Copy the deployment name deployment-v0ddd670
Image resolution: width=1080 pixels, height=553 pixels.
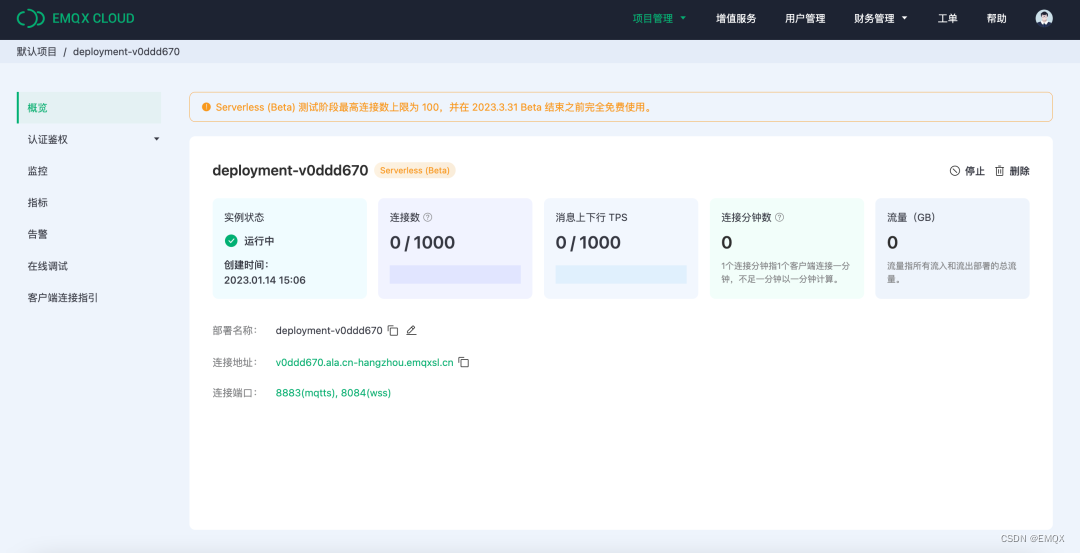[393, 331]
